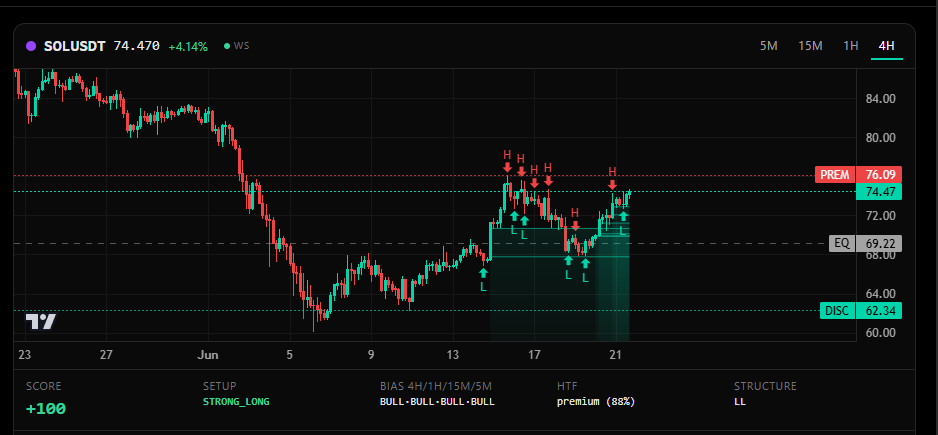Click the SCORE heading label
The height and width of the screenshot is (435, 938).
(x=44, y=387)
